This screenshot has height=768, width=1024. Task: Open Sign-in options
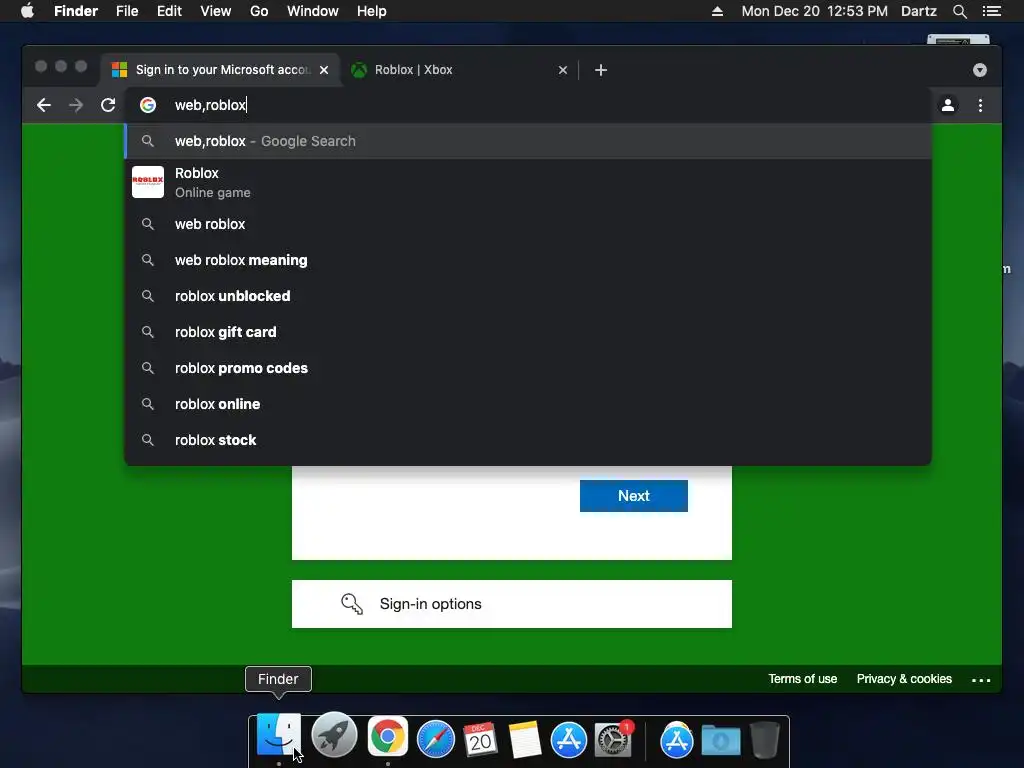point(511,603)
